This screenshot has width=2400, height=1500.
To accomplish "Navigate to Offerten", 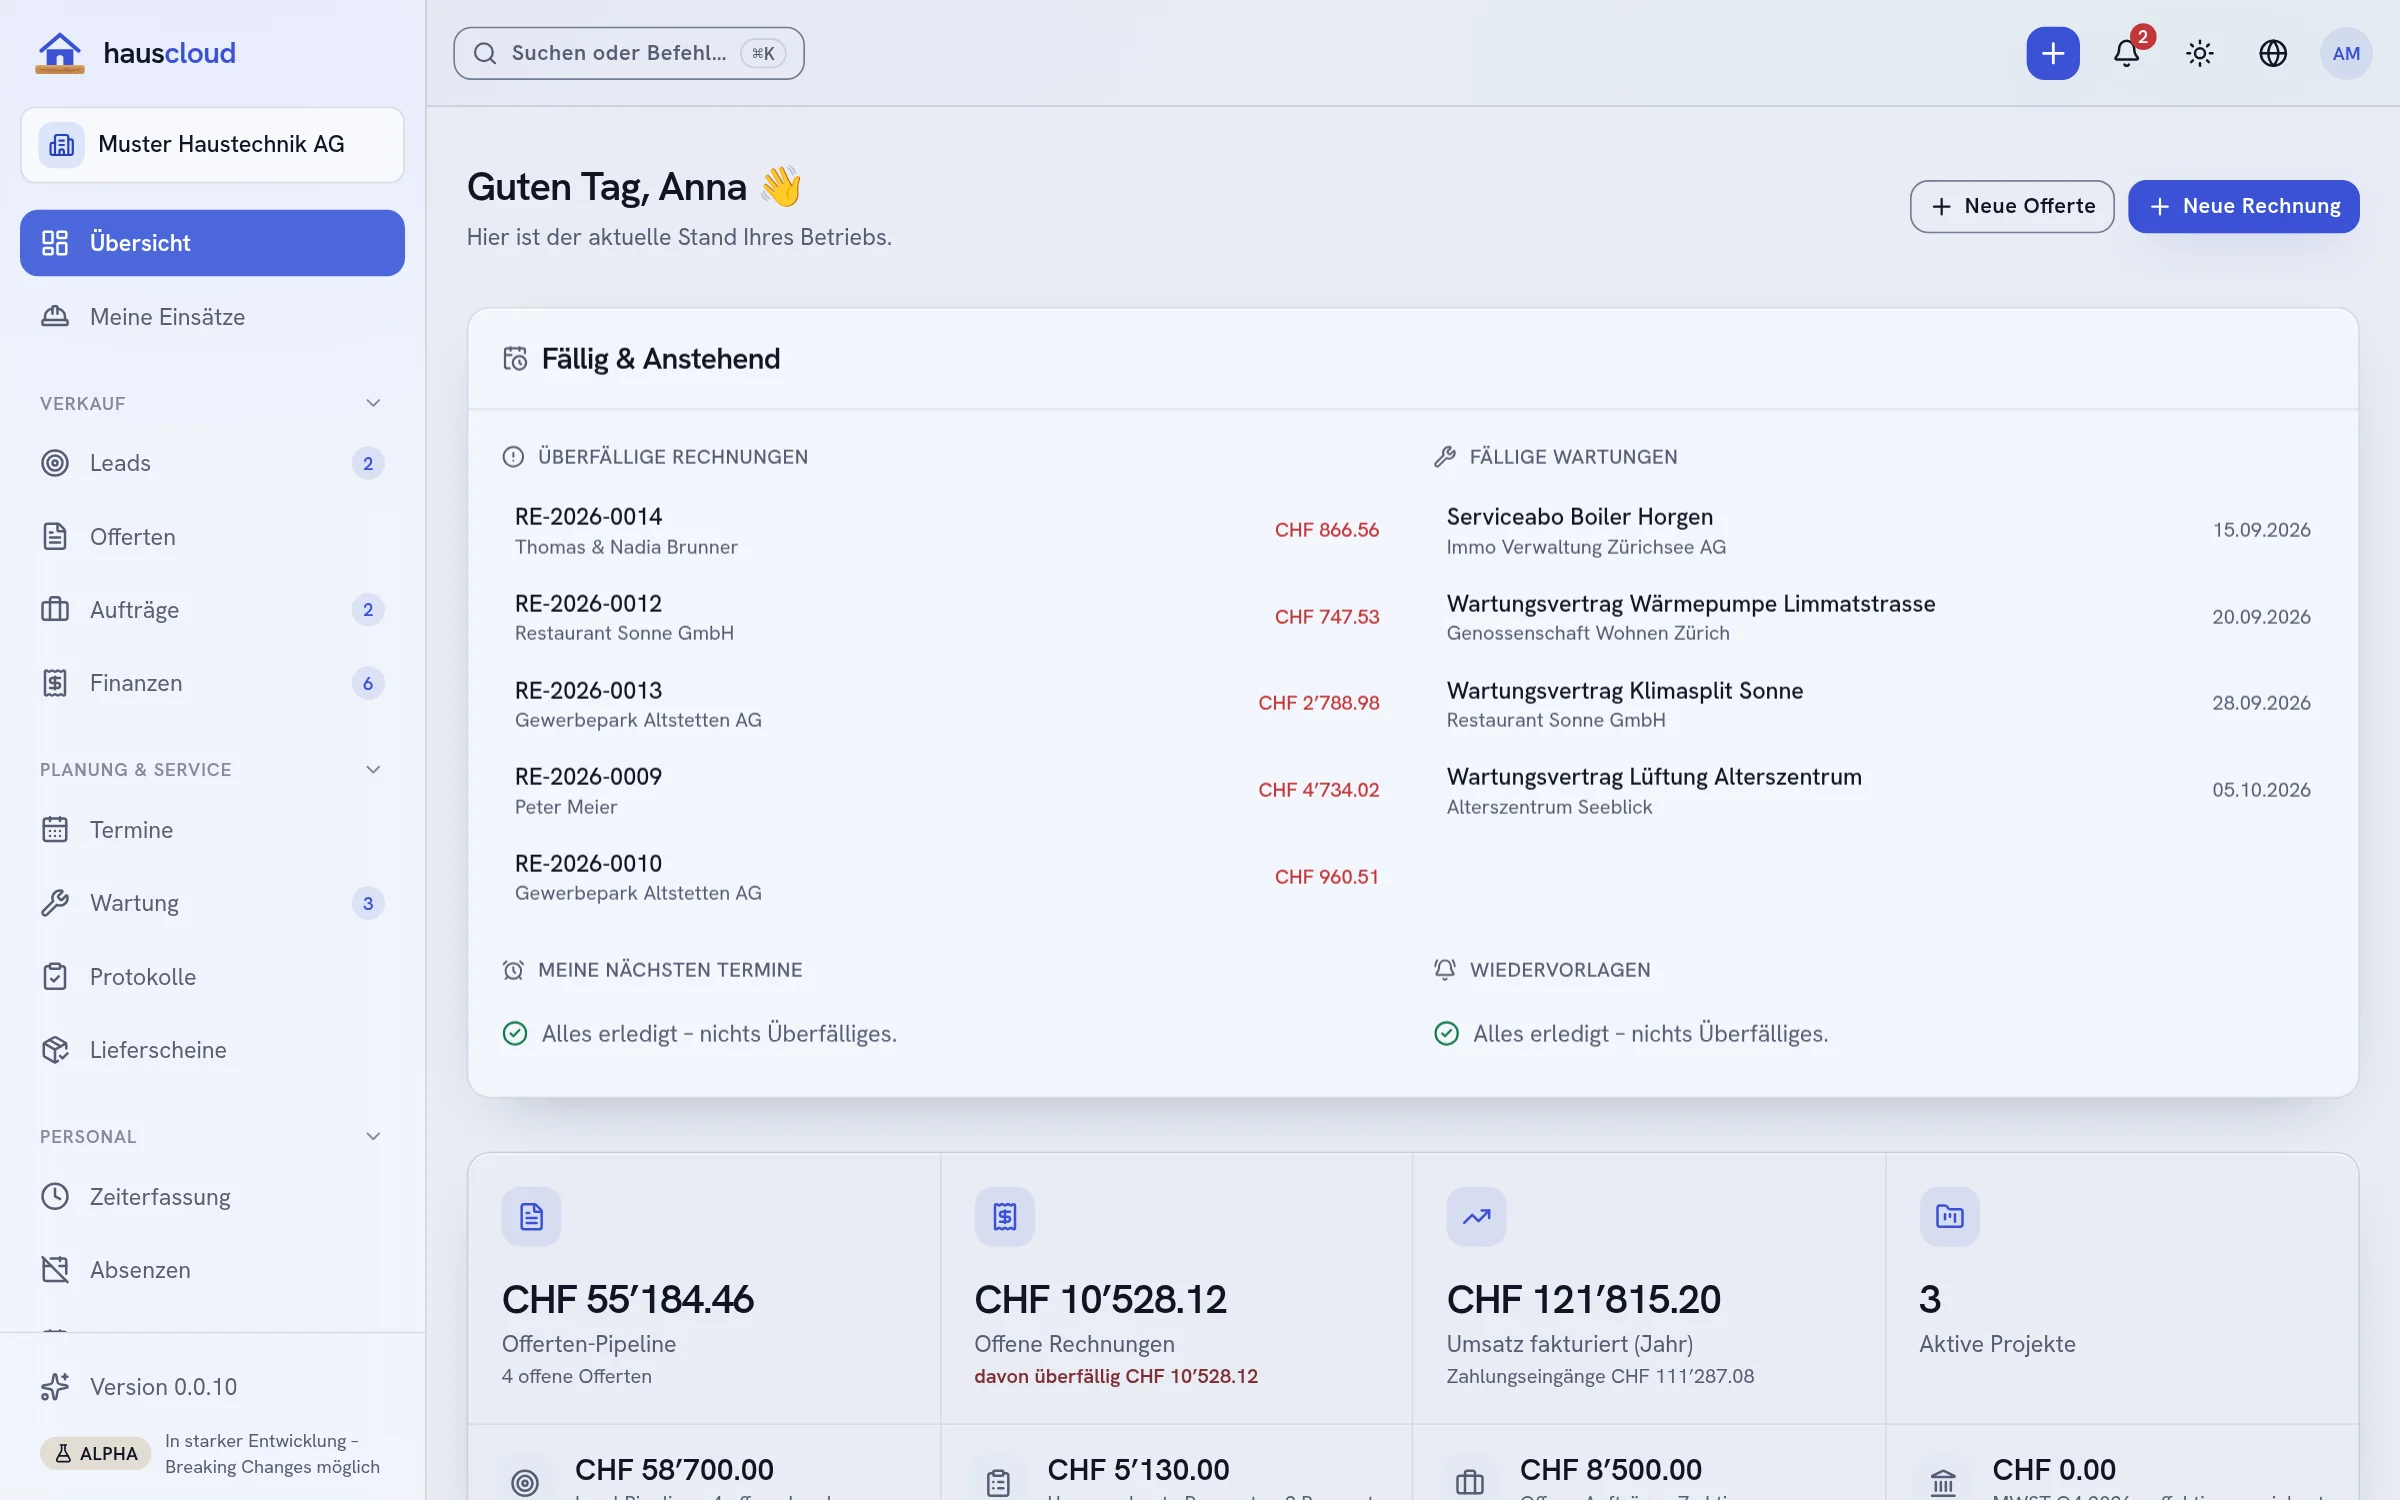I will 212,537.
